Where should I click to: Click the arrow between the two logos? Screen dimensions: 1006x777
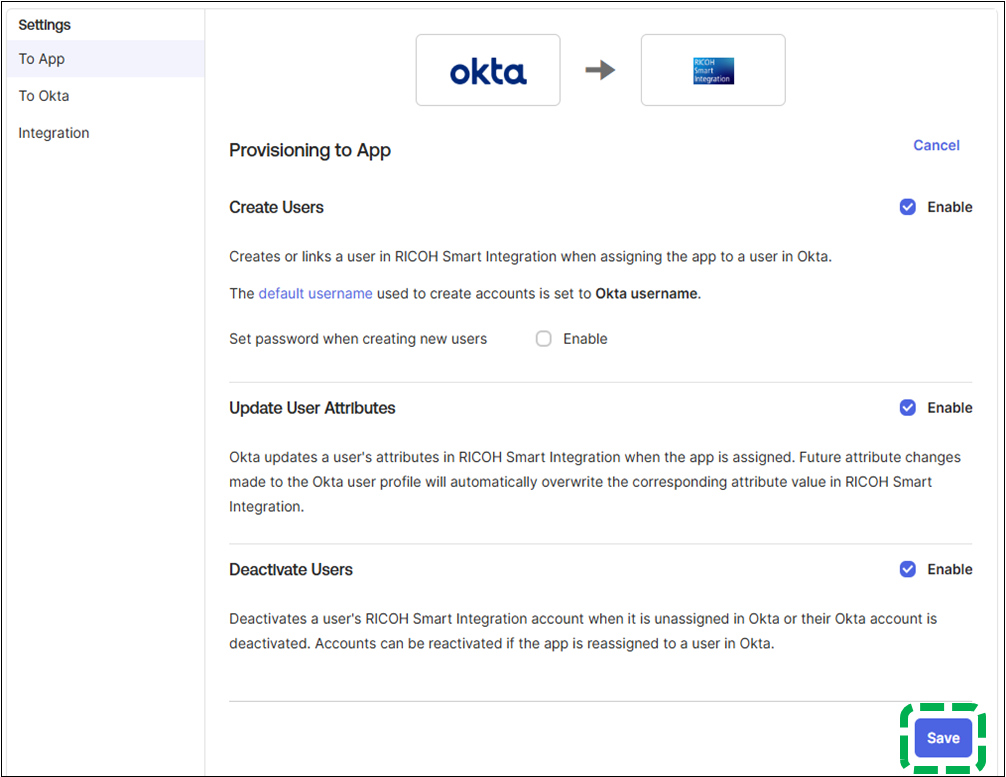[600, 70]
